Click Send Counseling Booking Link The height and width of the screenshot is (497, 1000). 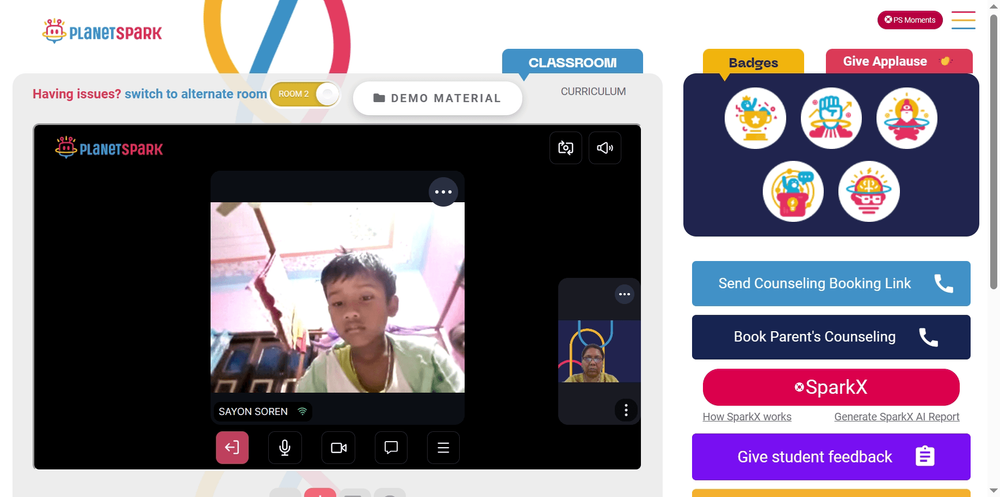(831, 283)
